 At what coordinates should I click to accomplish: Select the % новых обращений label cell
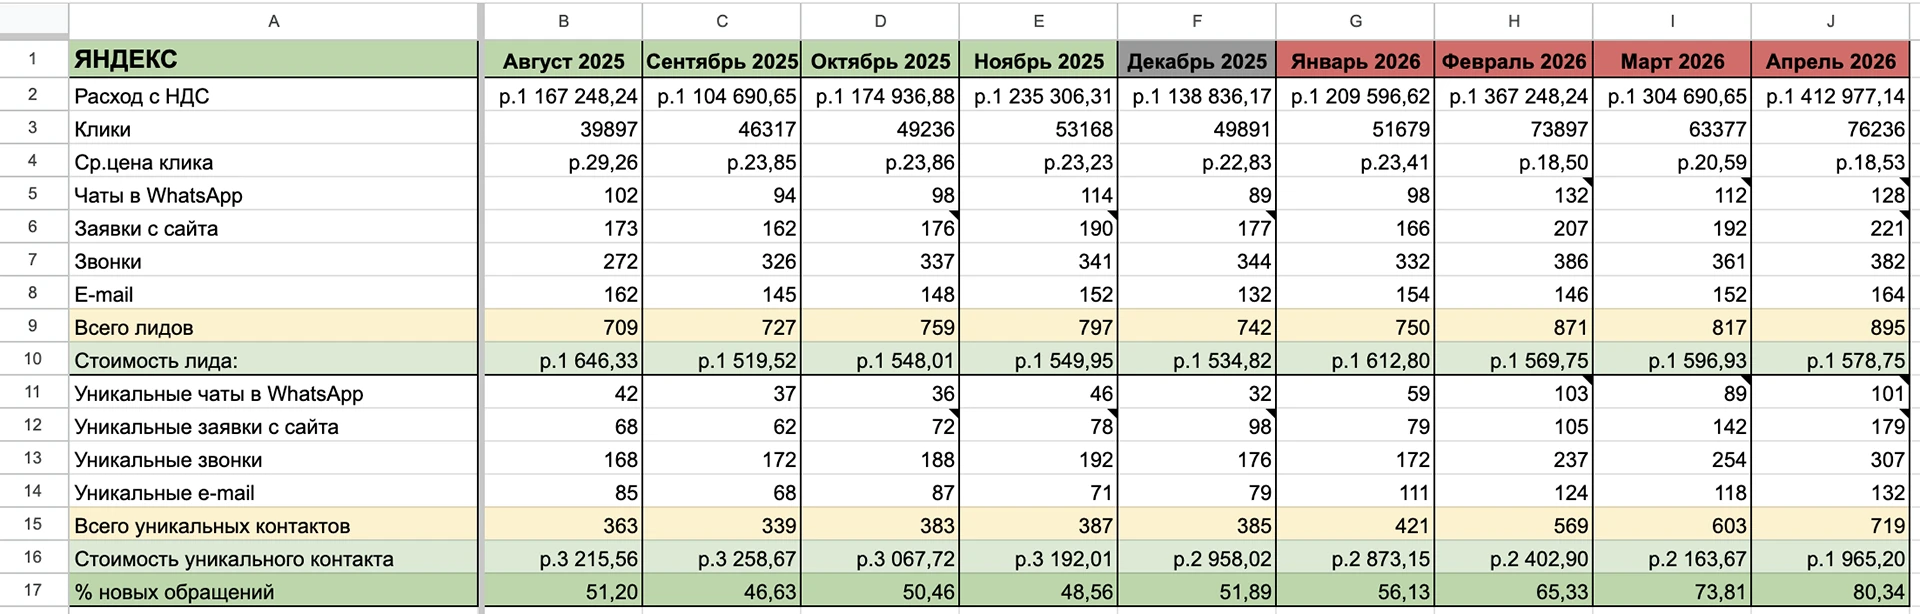pos(274,591)
